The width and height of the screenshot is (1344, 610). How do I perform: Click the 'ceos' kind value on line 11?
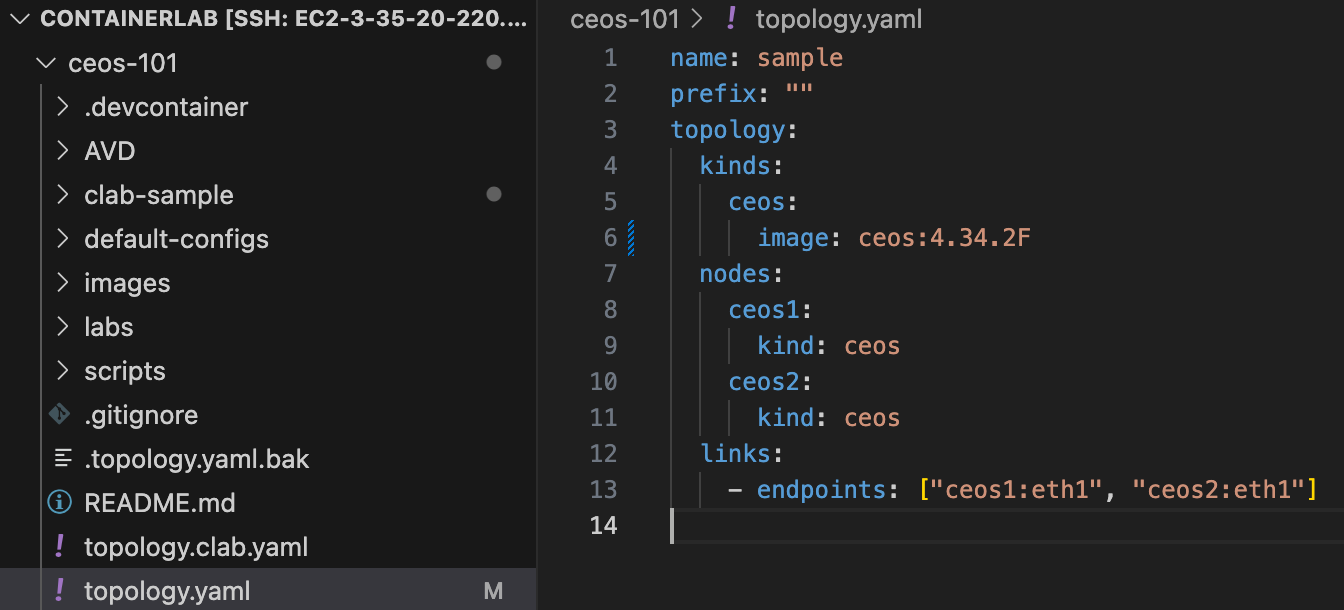tap(872, 418)
